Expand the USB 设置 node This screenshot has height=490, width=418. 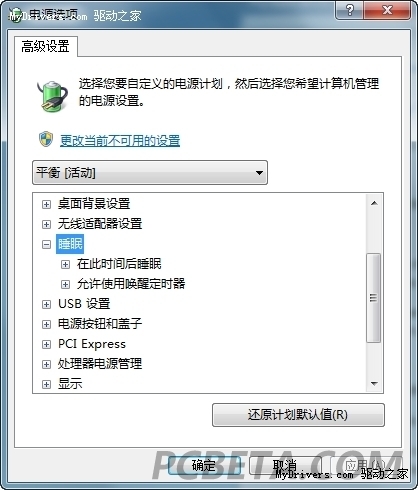(46, 304)
